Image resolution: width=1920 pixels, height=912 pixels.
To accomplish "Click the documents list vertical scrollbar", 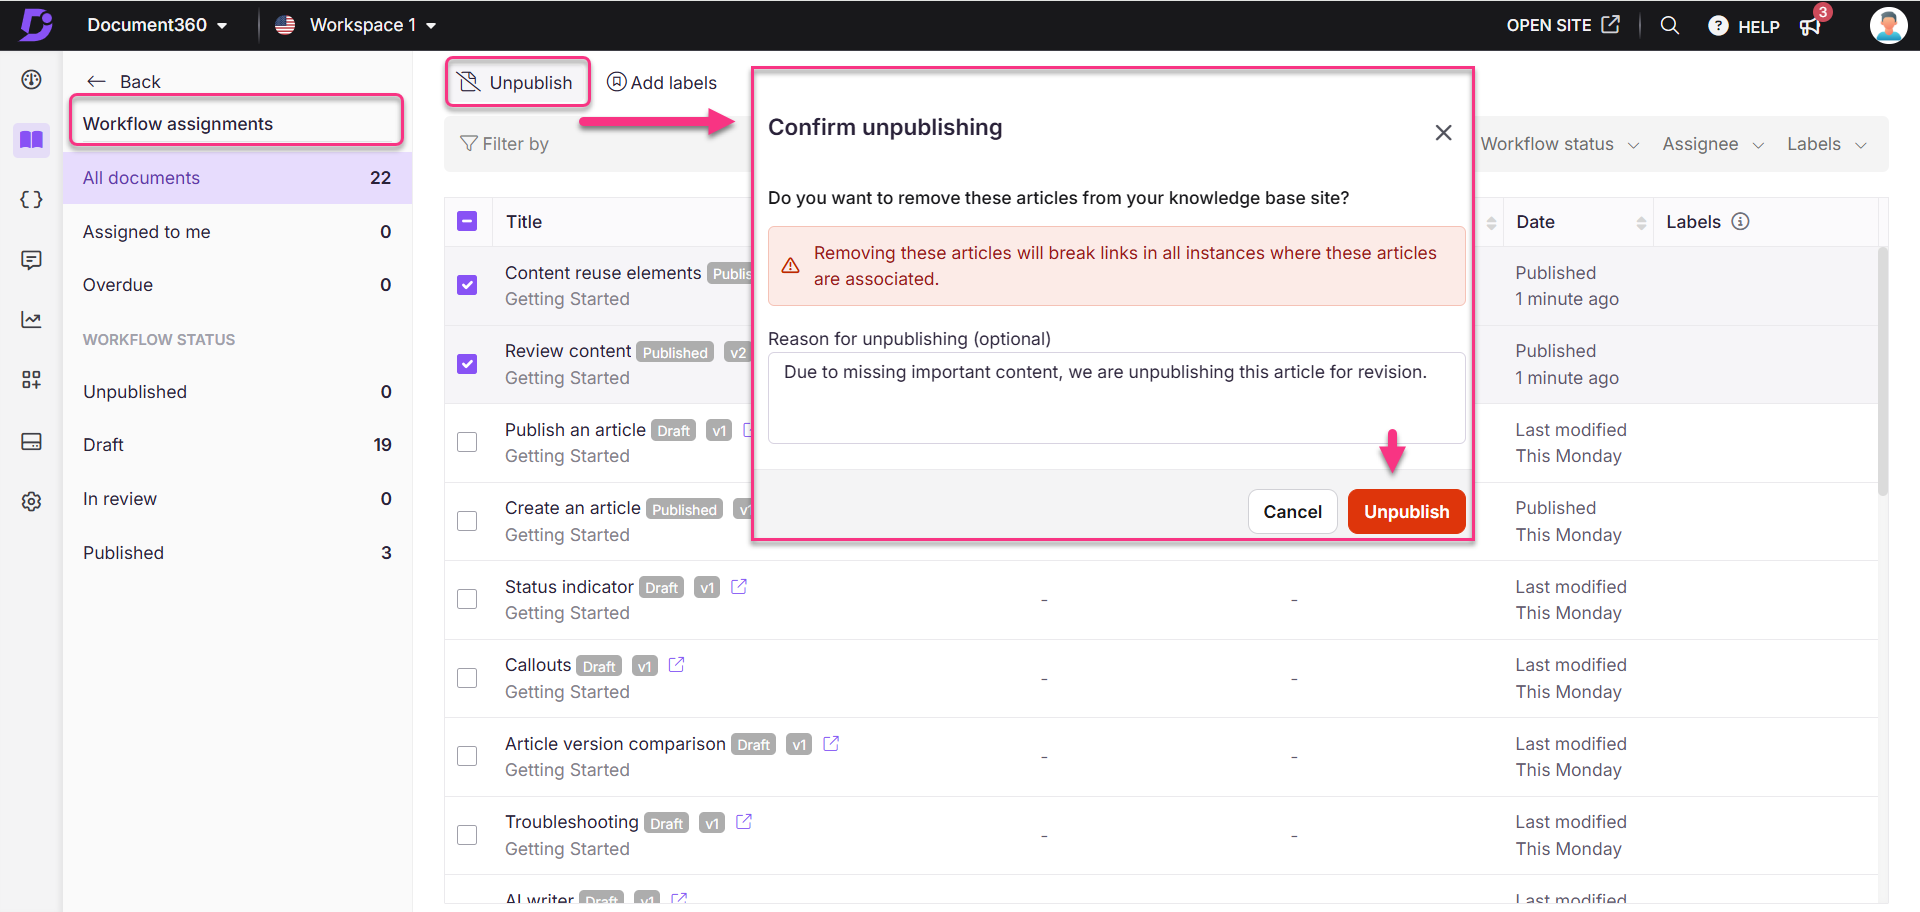I will pos(1883,370).
